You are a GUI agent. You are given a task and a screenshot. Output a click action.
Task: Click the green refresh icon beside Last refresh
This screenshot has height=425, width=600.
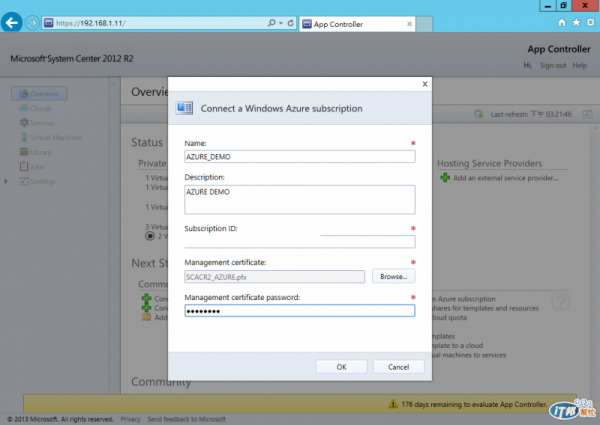[x=478, y=114]
